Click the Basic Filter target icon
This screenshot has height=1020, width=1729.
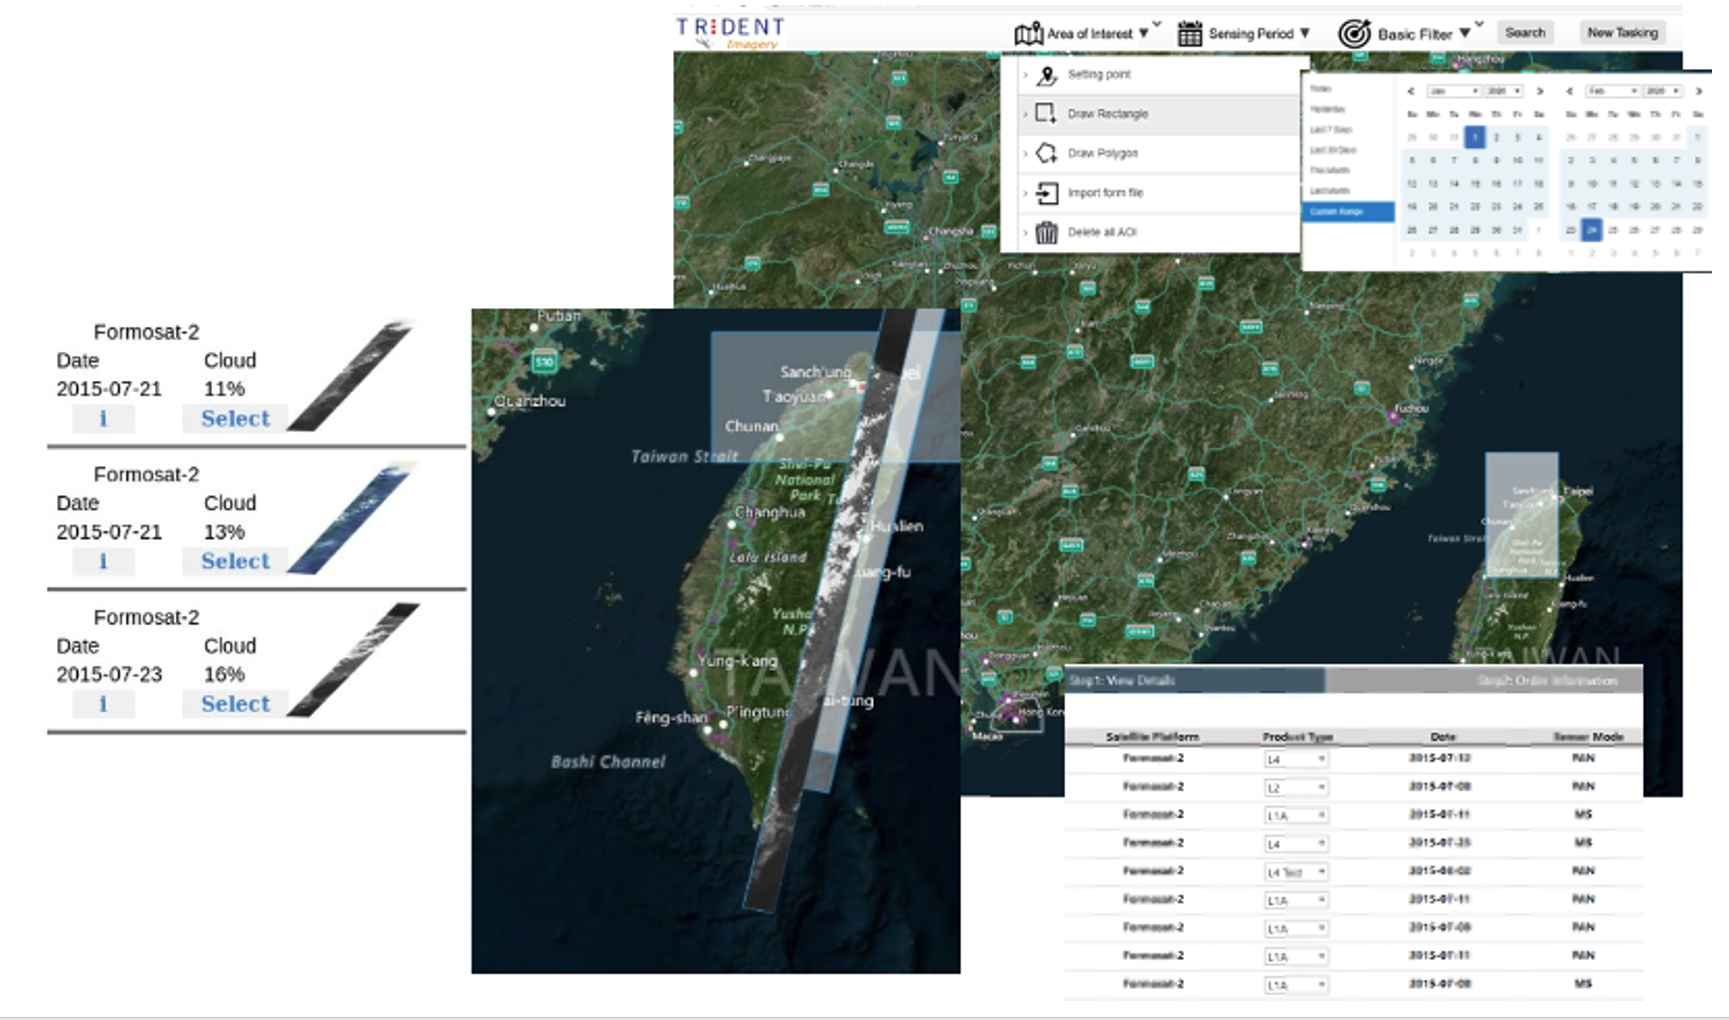1354,34
